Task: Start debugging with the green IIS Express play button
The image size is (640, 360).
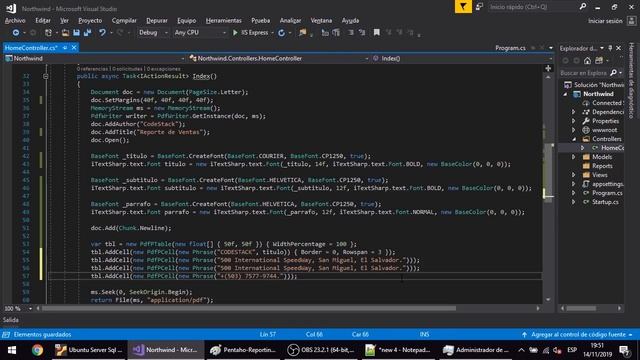Action: pyautogui.click(x=235, y=33)
